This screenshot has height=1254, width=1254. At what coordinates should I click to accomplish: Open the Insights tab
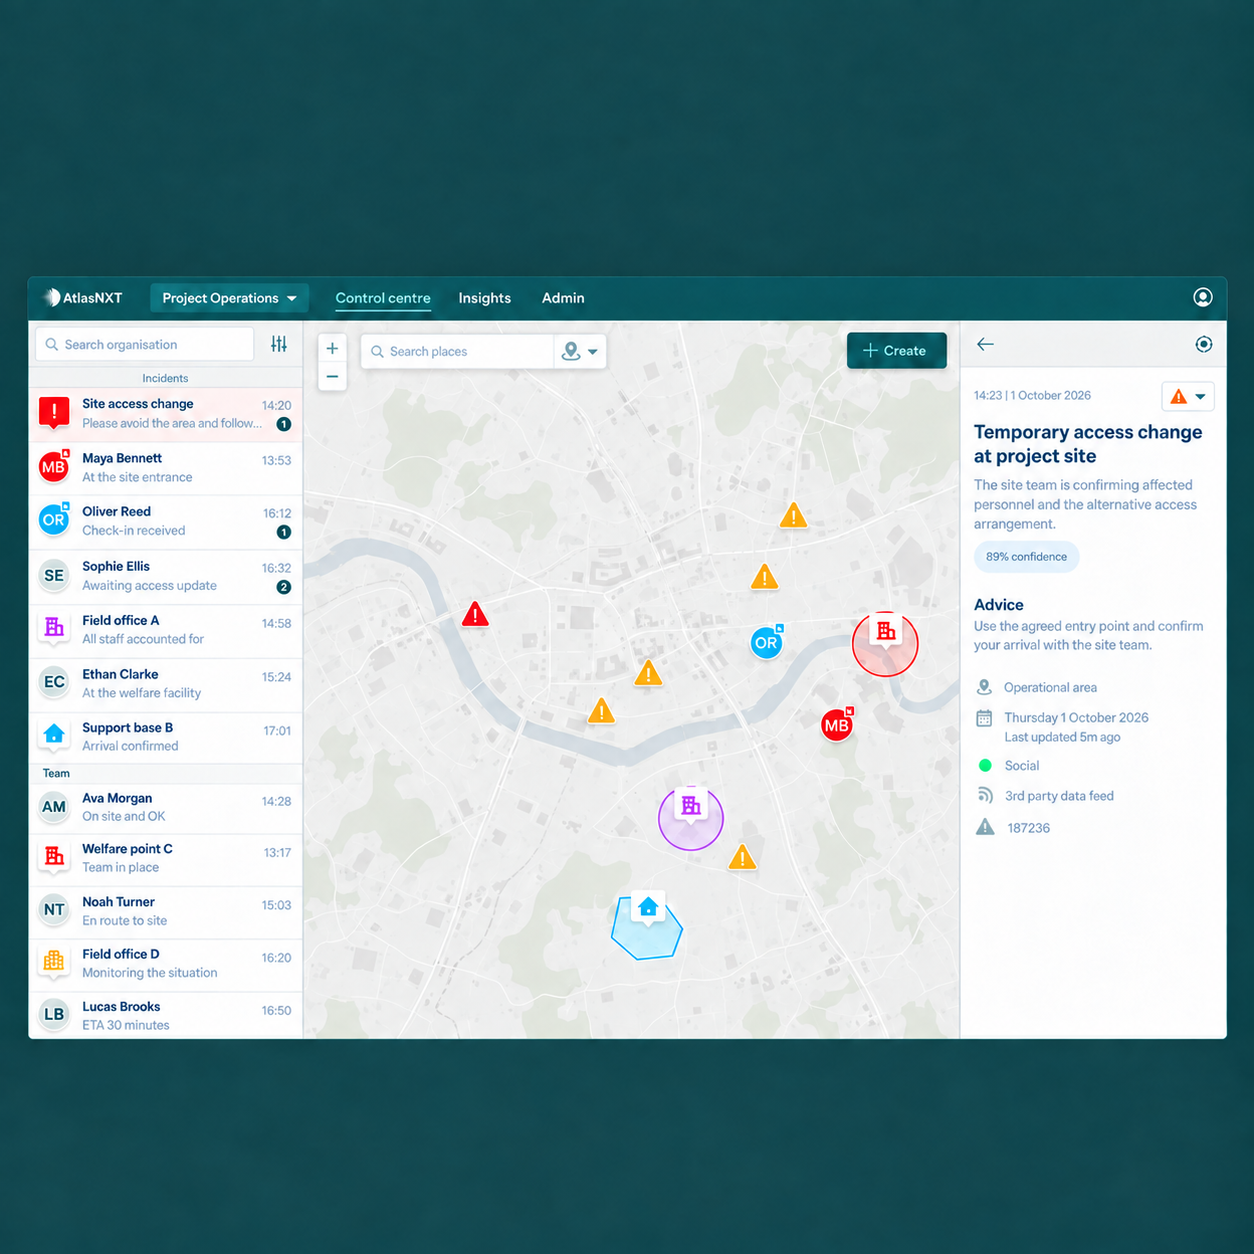[x=485, y=298]
